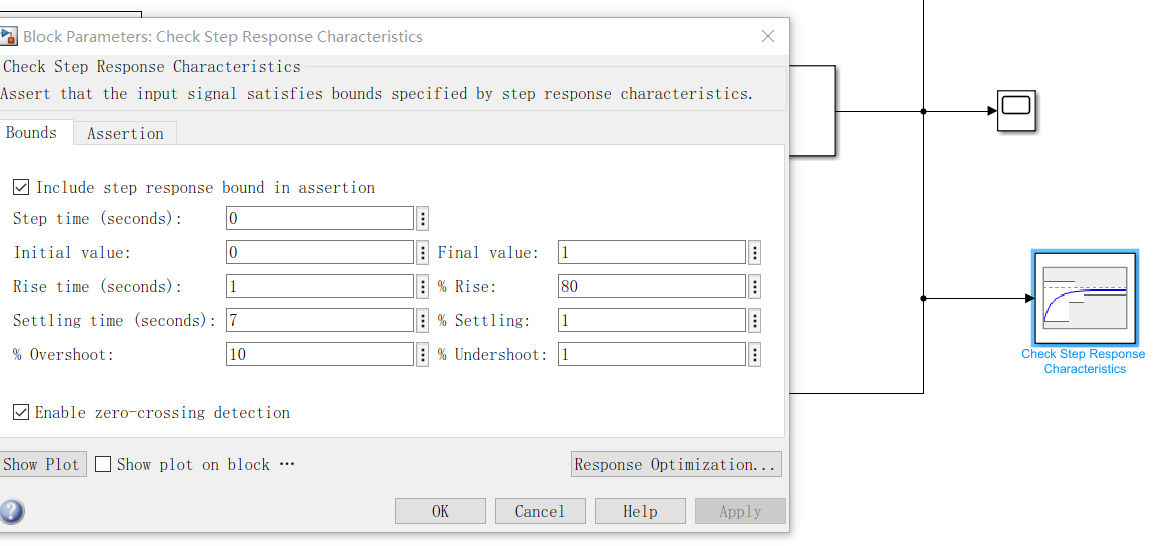Enable the Show plot on block checkbox
1160x546 pixels.
click(x=104, y=465)
